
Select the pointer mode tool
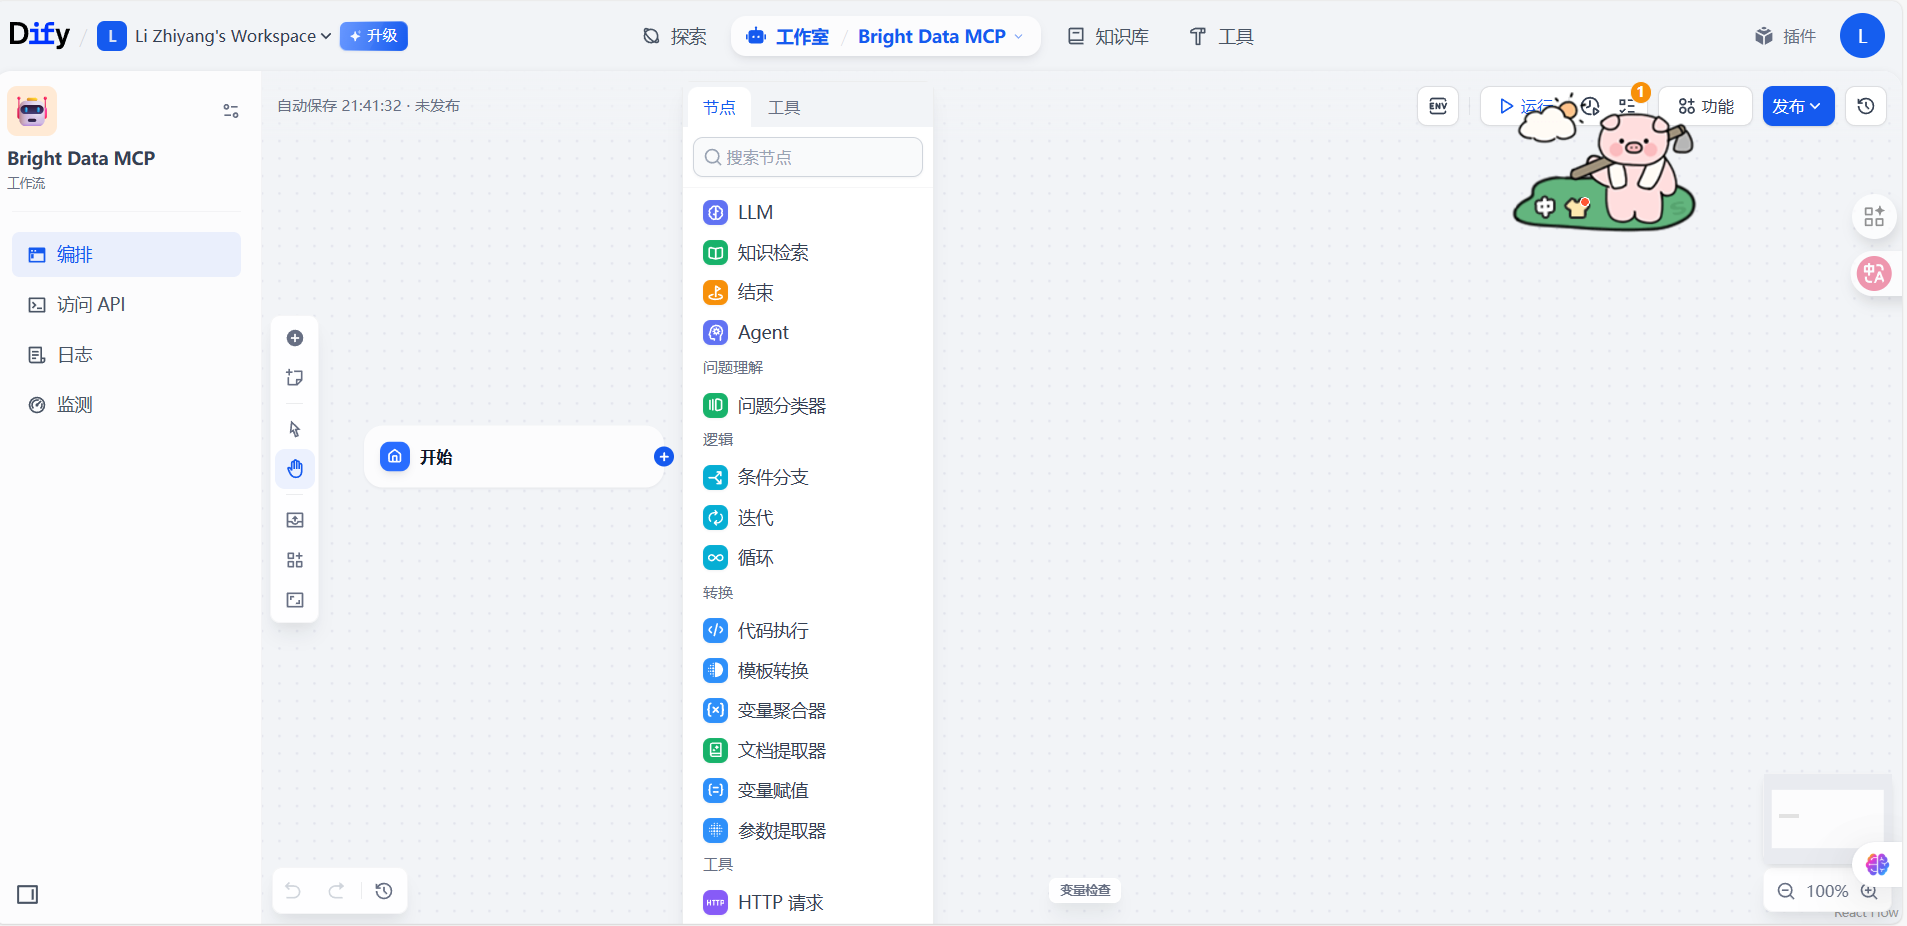[x=295, y=429]
